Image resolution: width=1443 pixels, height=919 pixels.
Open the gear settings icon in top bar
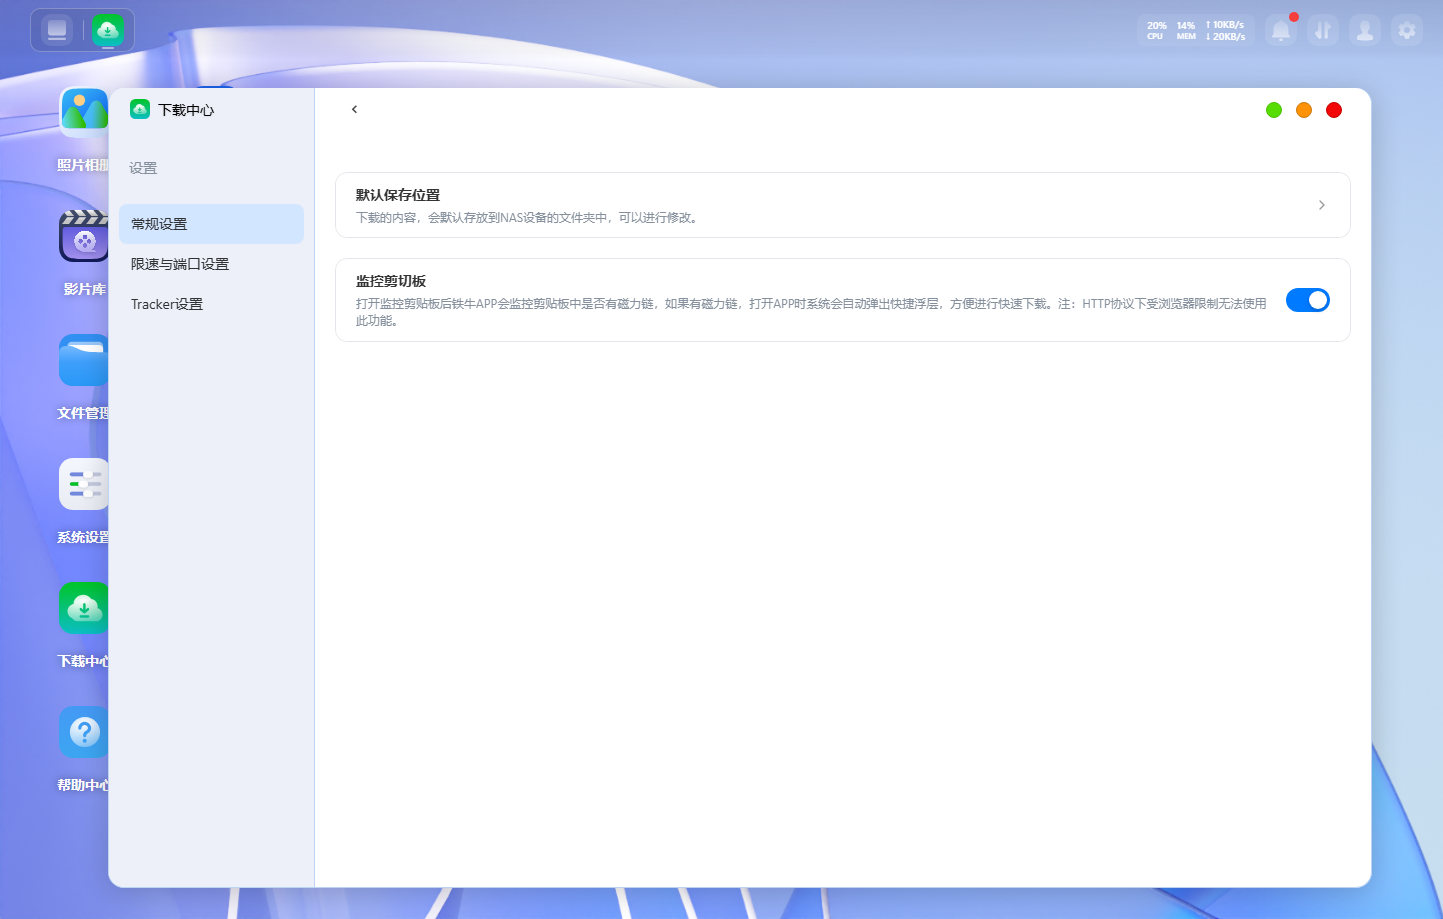click(x=1407, y=30)
